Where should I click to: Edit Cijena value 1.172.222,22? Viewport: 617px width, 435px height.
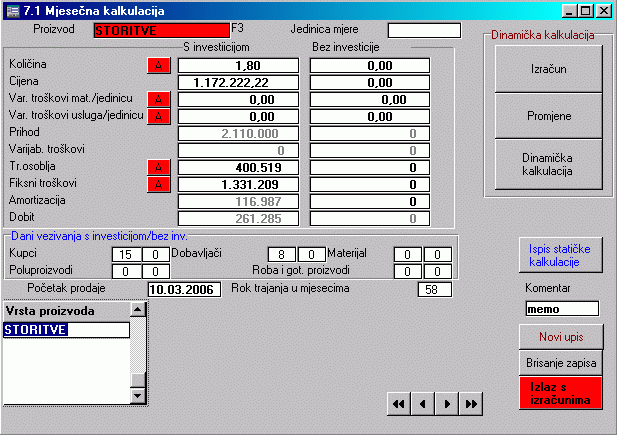pyautogui.click(x=238, y=83)
